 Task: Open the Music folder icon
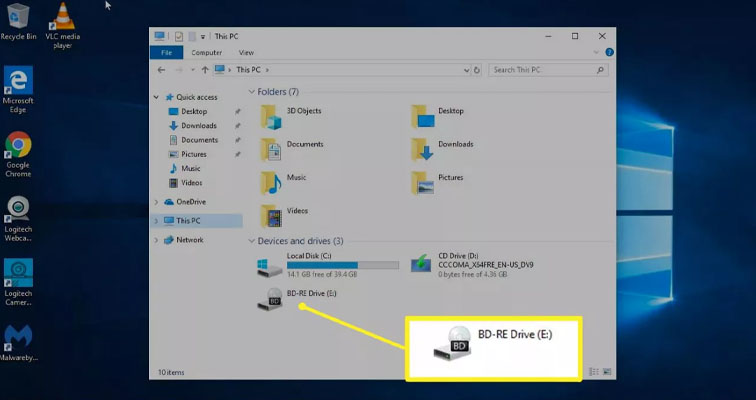point(271,182)
